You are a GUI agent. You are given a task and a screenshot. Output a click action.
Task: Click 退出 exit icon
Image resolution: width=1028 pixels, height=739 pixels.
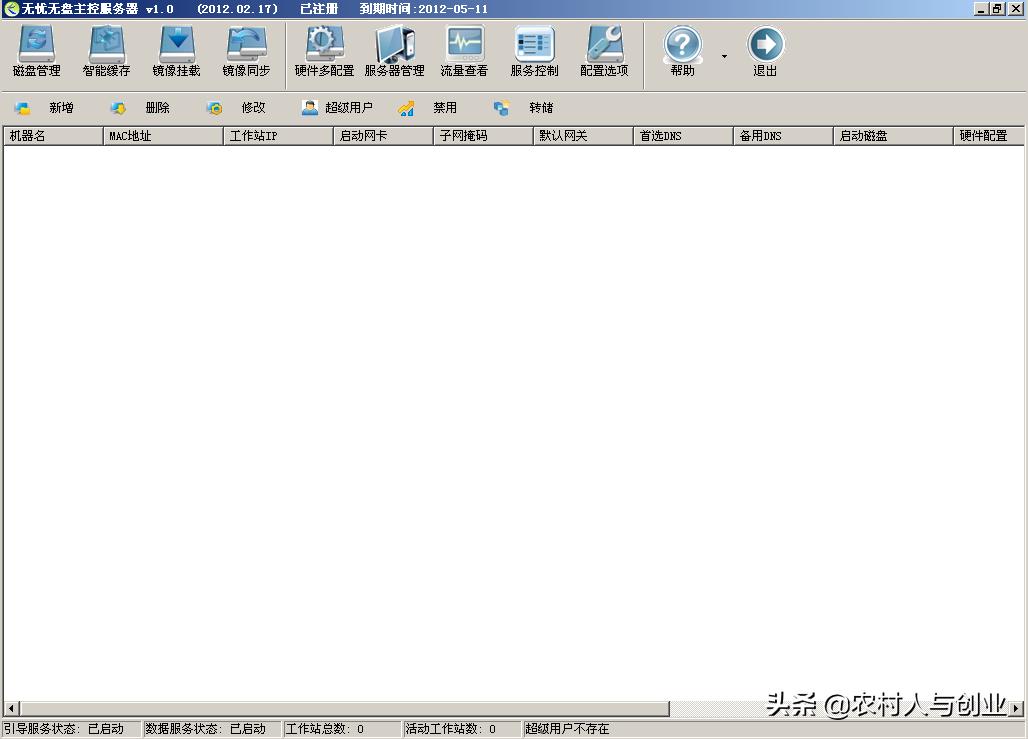tap(765, 51)
